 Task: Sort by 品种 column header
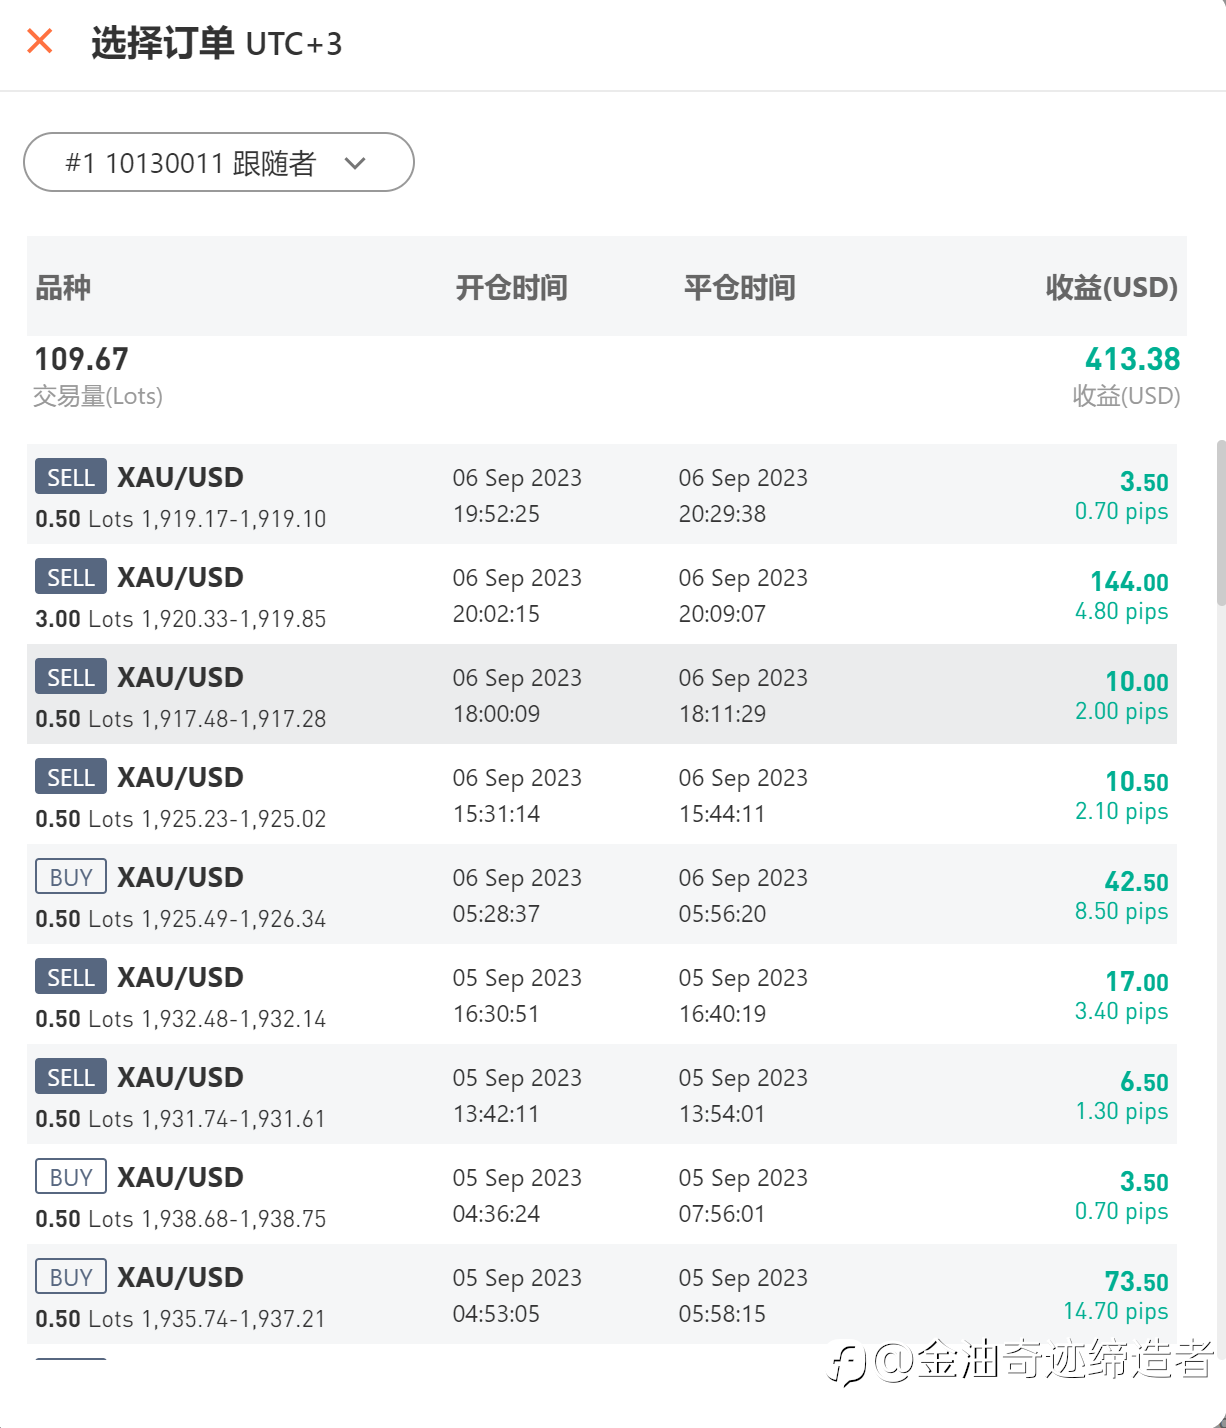(x=63, y=288)
